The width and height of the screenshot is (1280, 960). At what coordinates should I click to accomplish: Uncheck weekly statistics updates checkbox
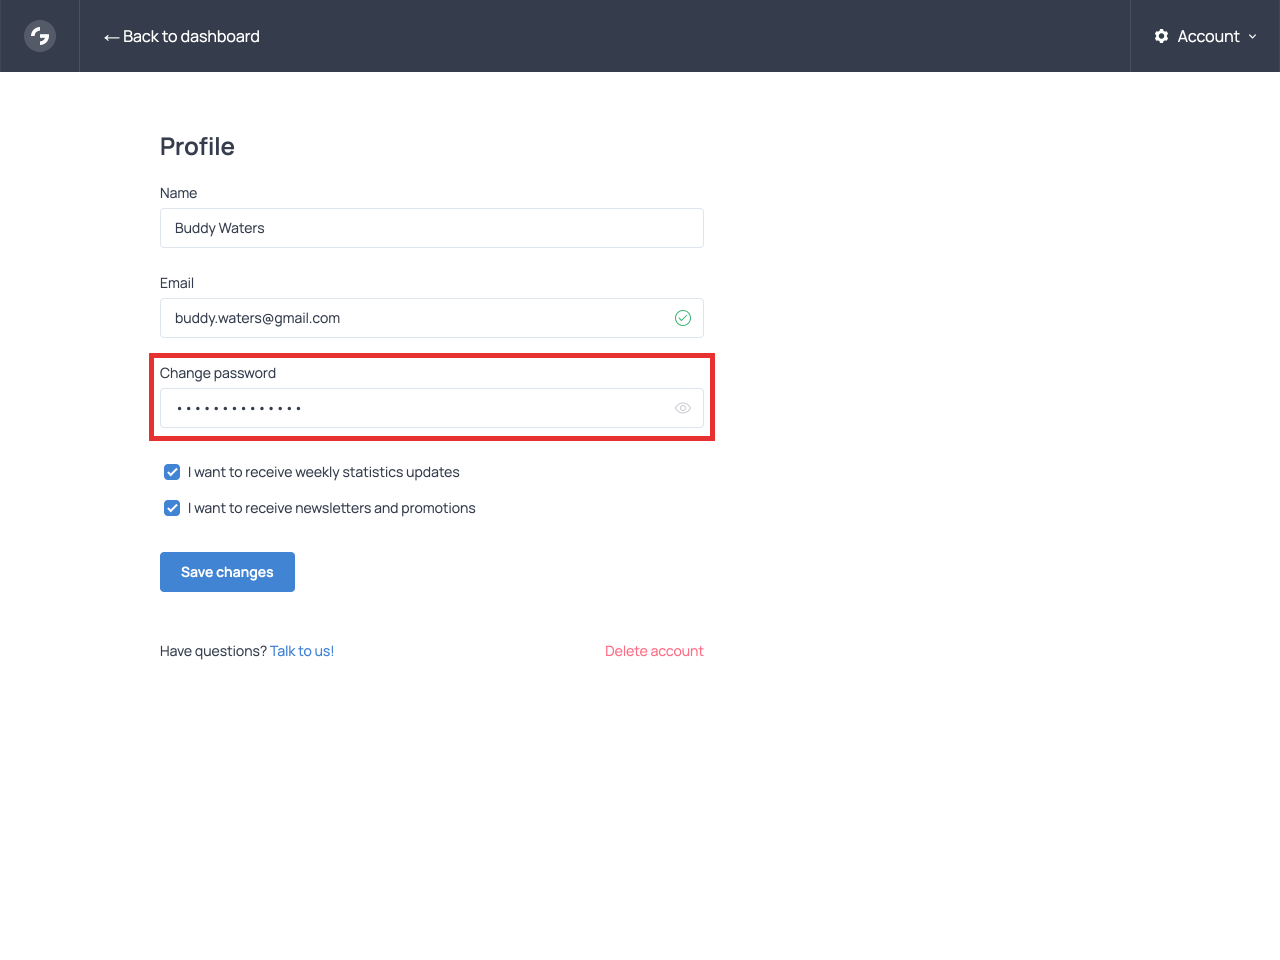[x=172, y=472]
